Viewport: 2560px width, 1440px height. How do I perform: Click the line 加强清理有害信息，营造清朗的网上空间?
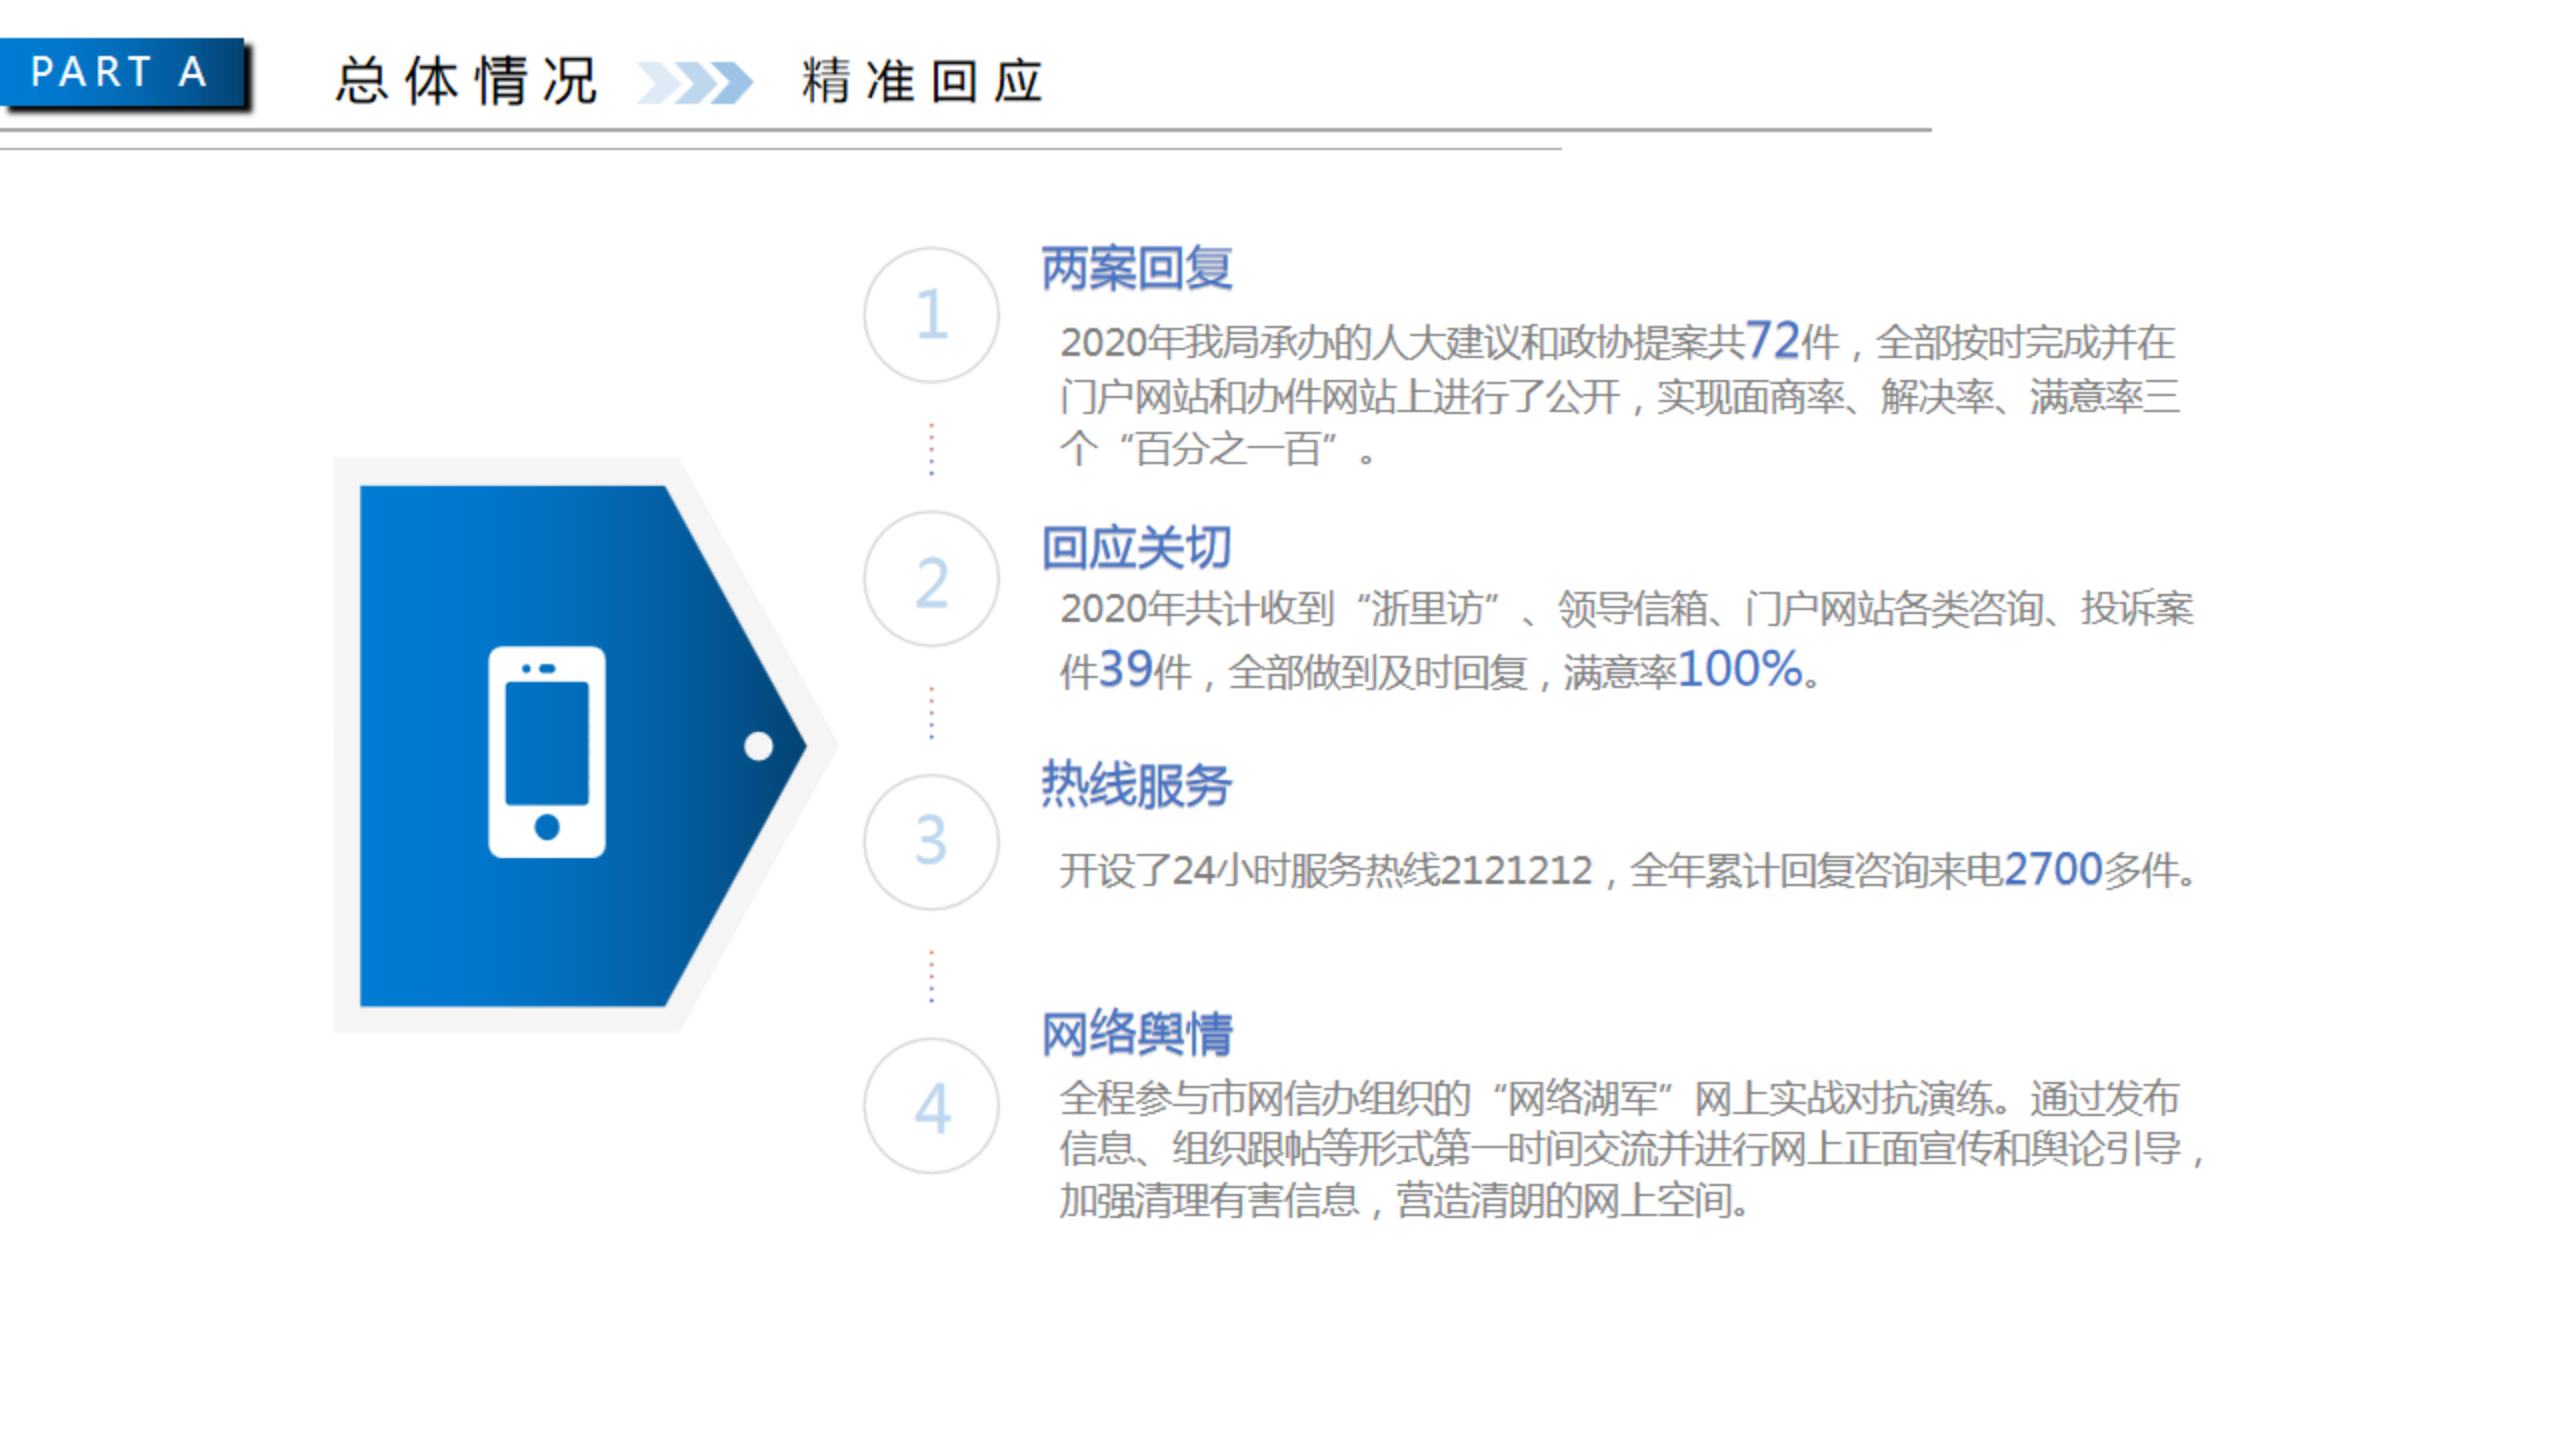(1405, 1200)
